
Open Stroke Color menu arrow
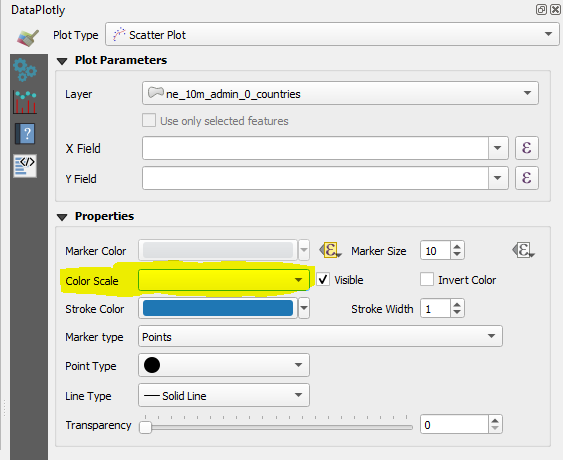pos(304,308)
